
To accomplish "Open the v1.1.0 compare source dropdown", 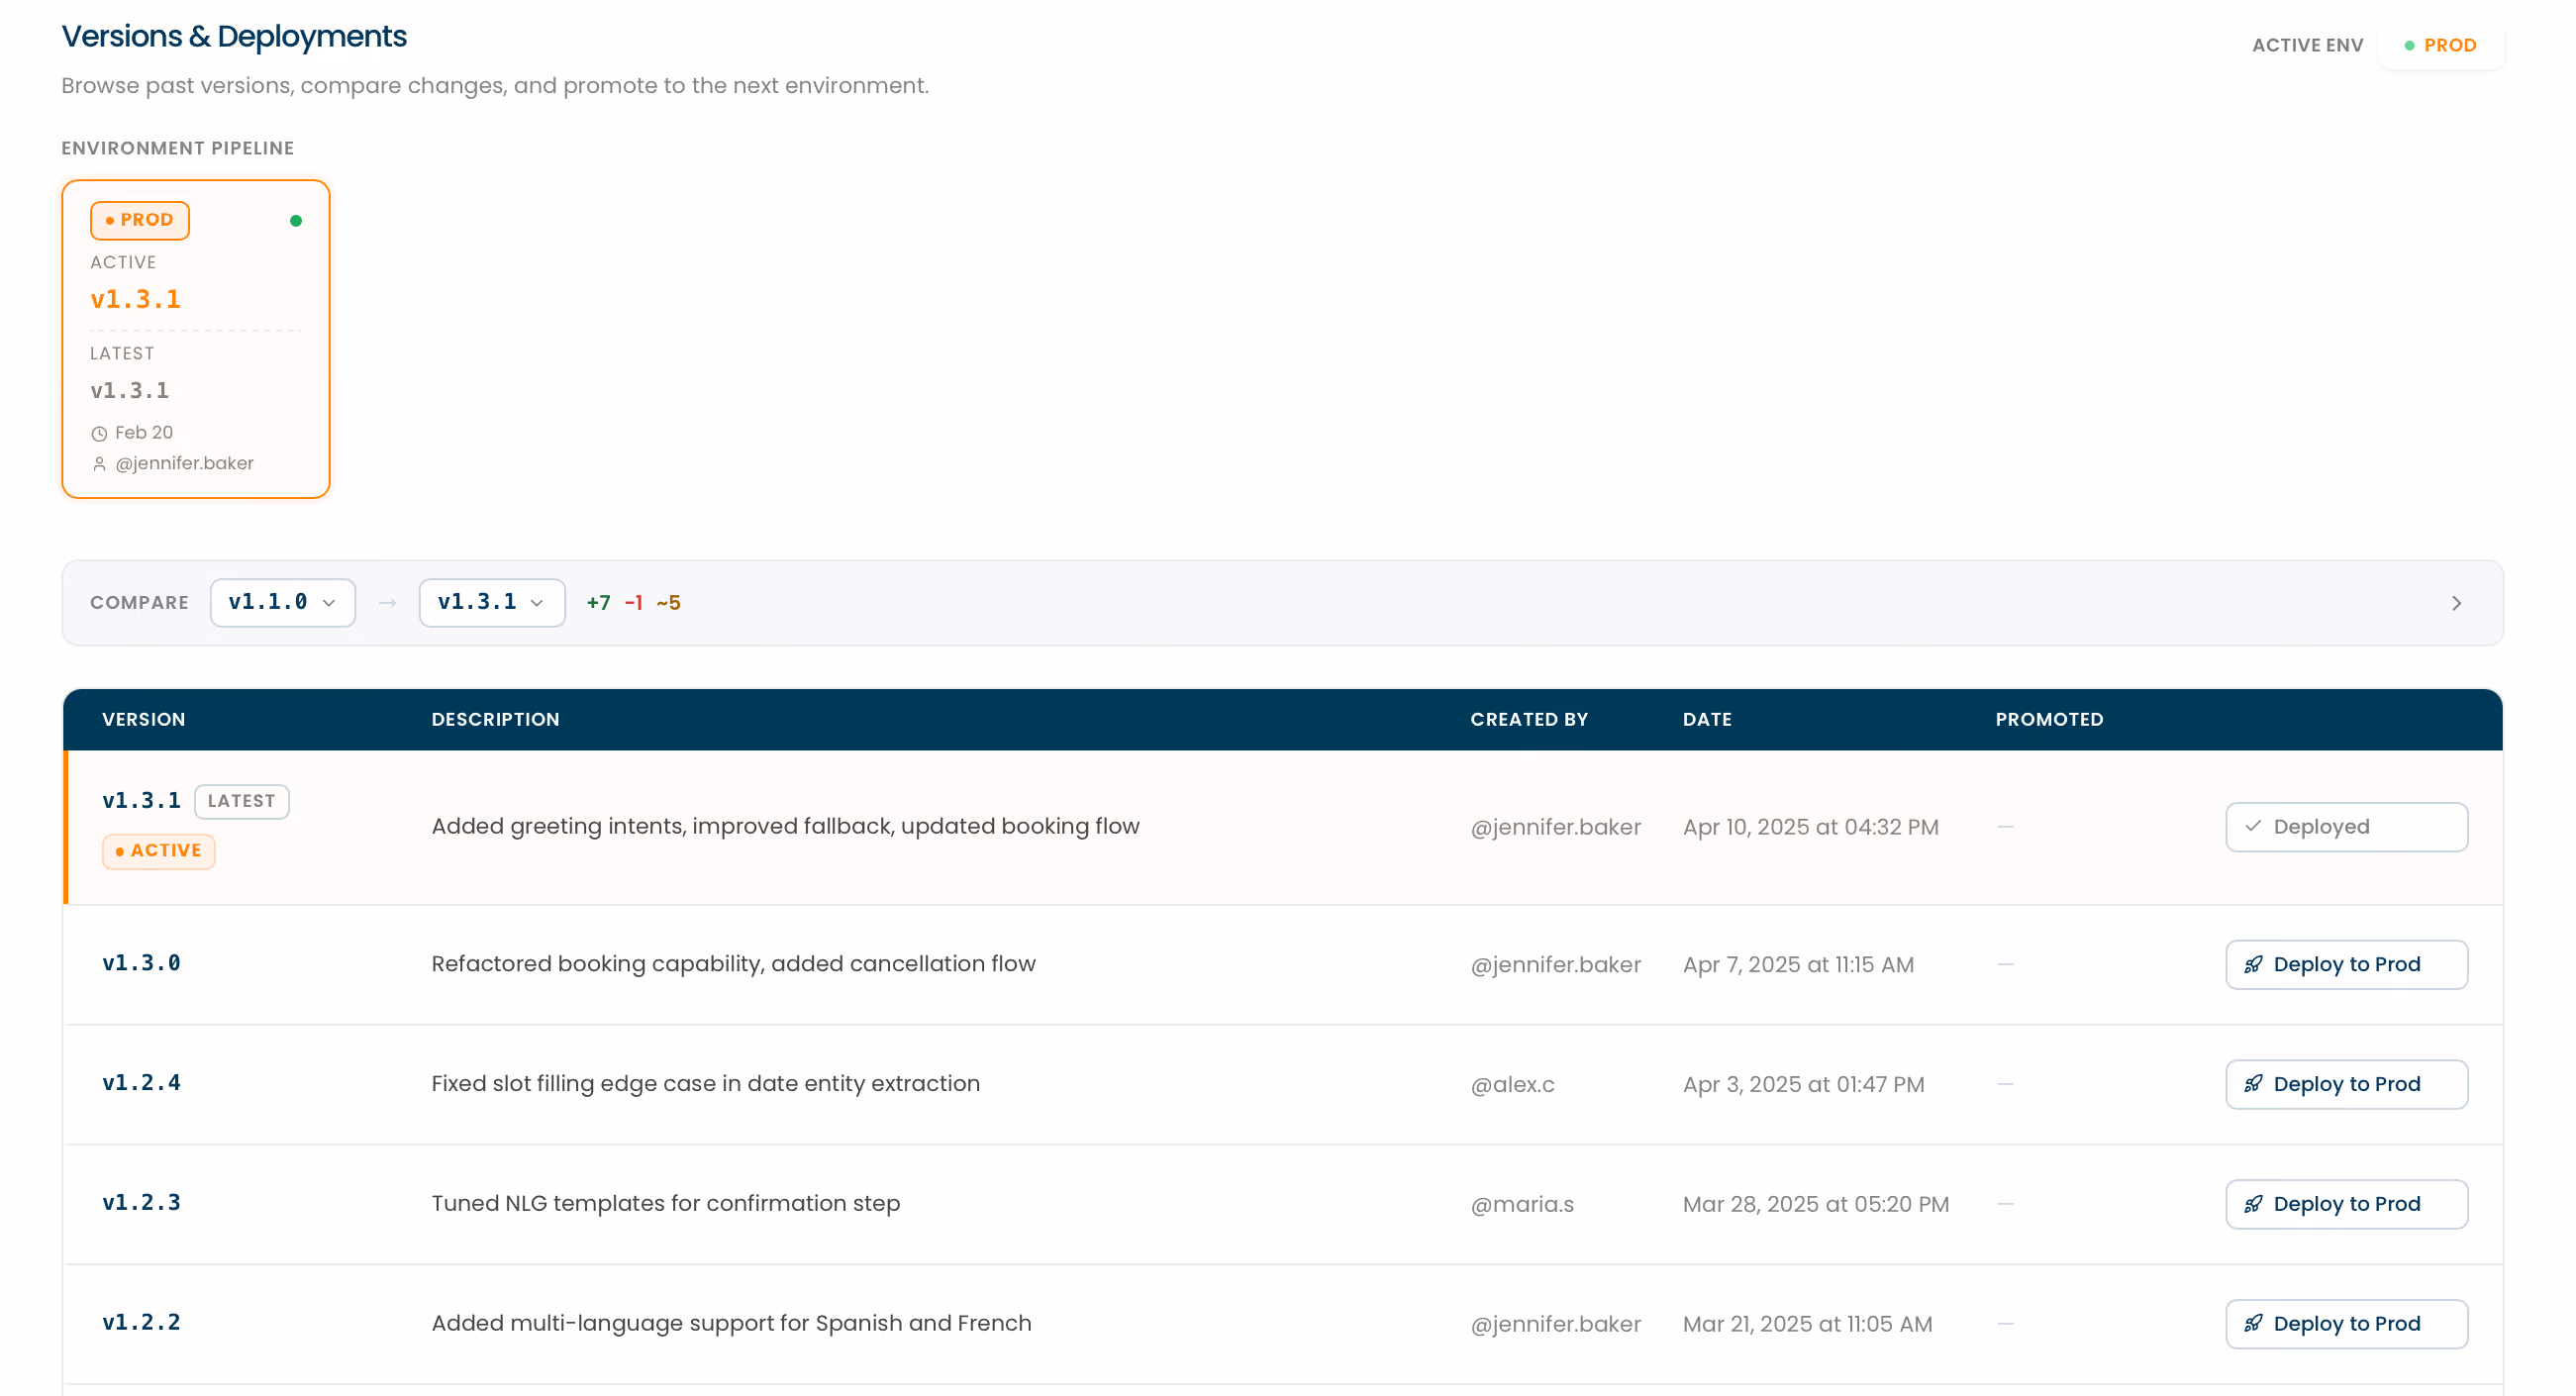I will coord(283,602).
